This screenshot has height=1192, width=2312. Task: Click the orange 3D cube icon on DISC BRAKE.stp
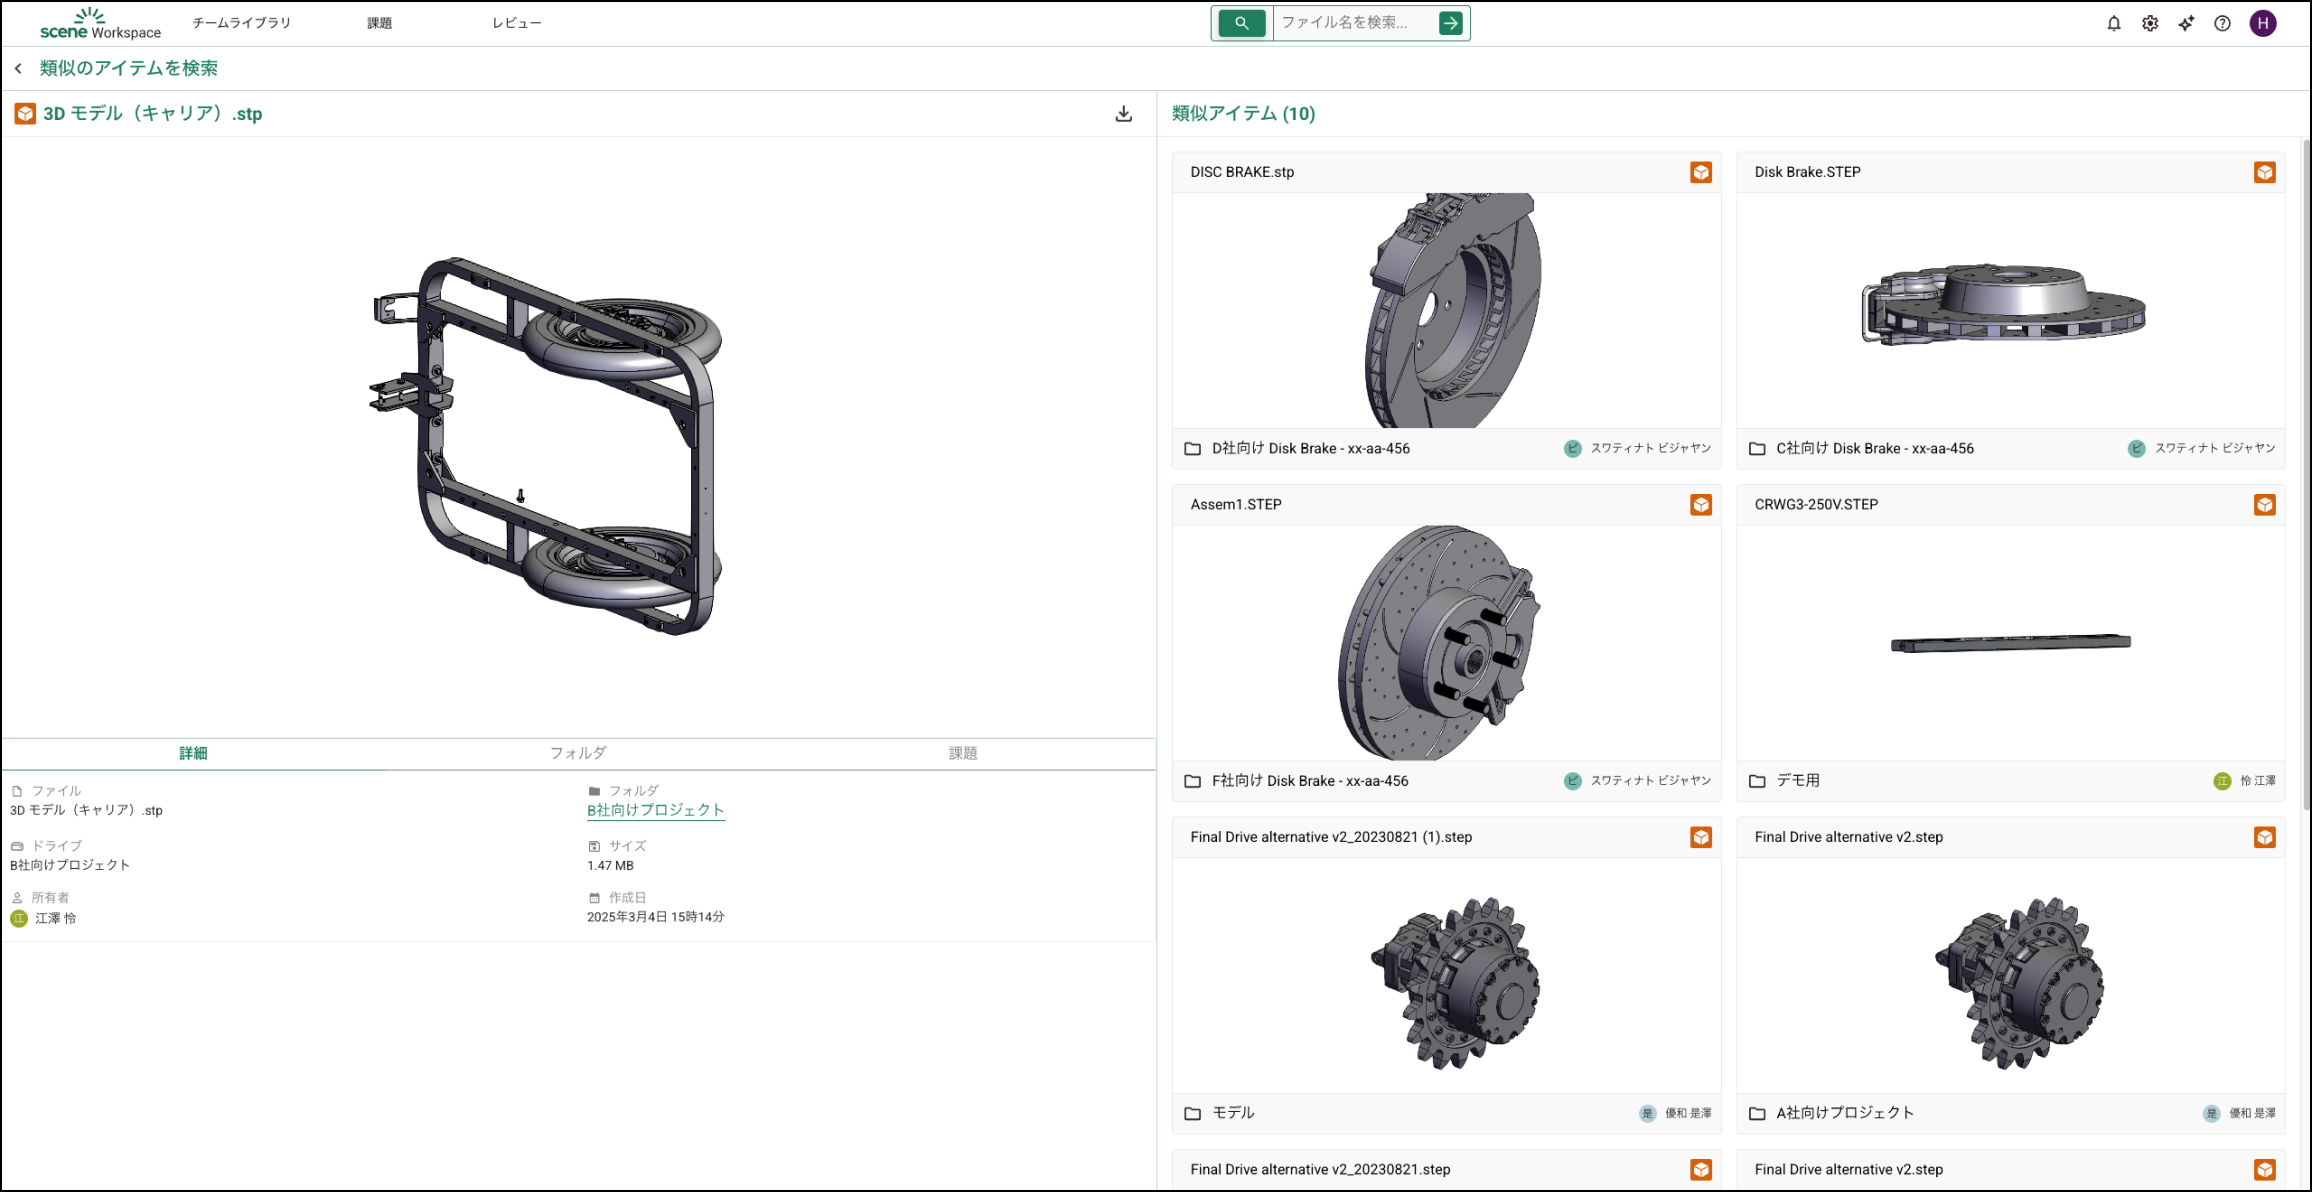click(1700, 172)
